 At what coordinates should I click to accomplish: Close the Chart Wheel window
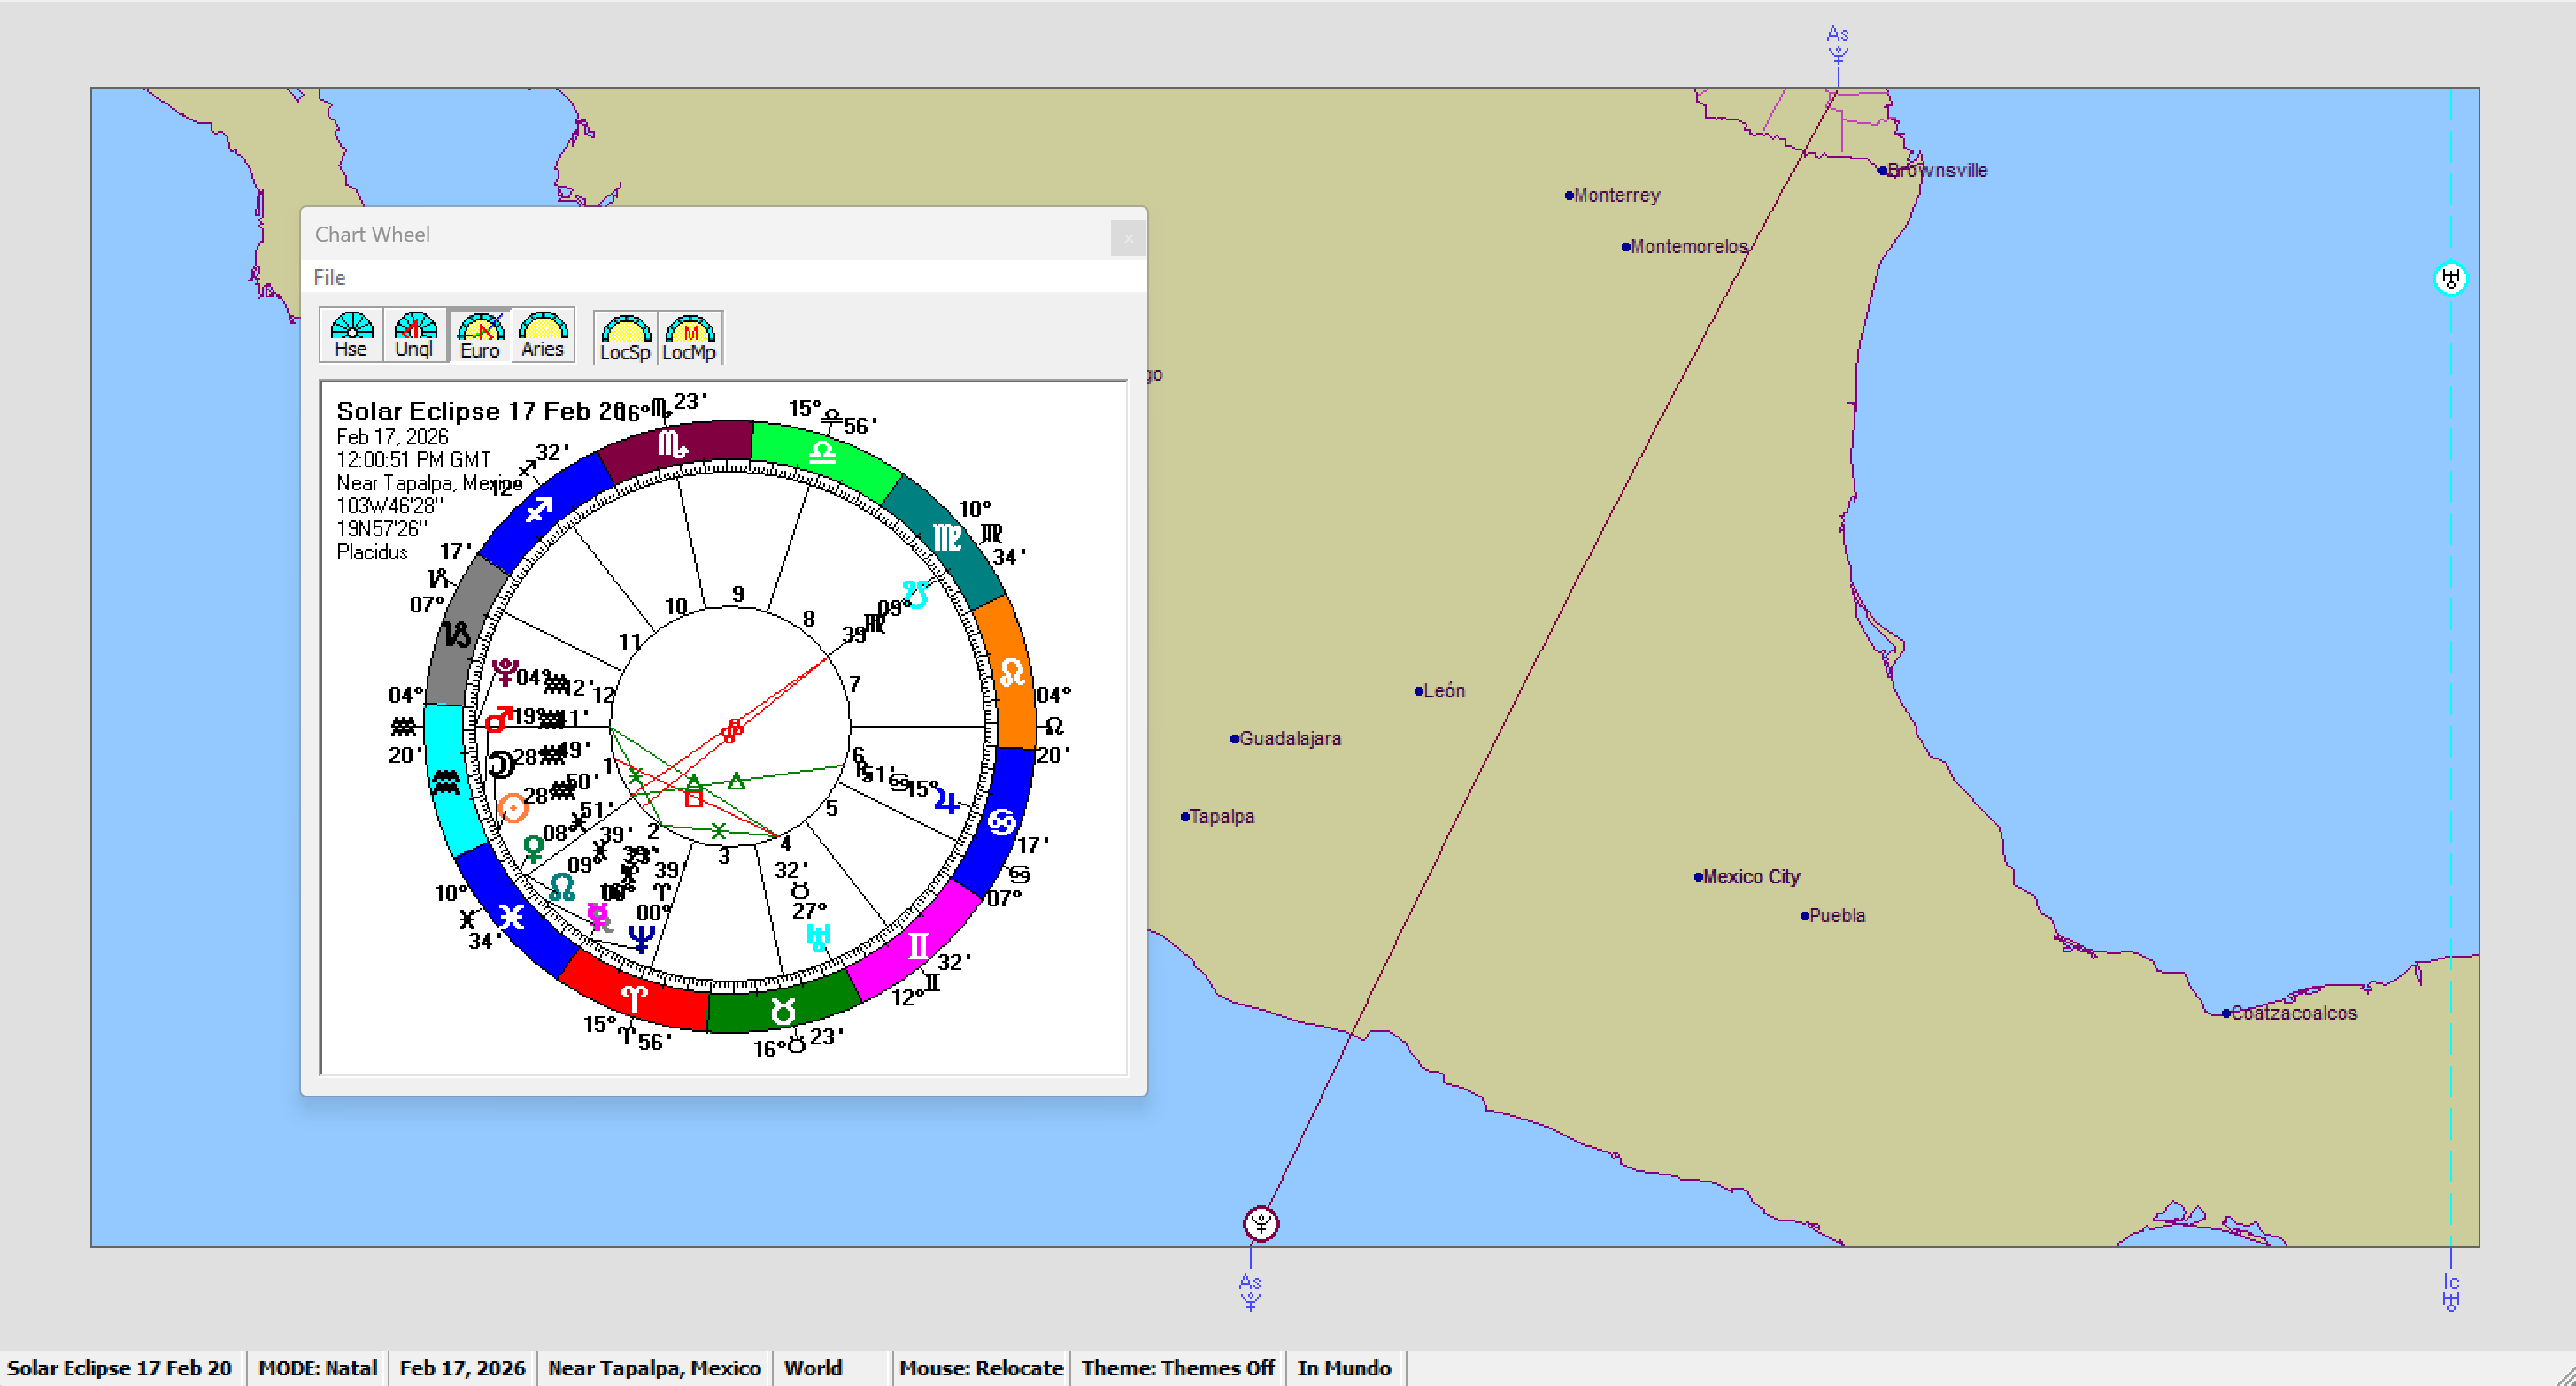pyautogui.click(x=1128, y=238)
